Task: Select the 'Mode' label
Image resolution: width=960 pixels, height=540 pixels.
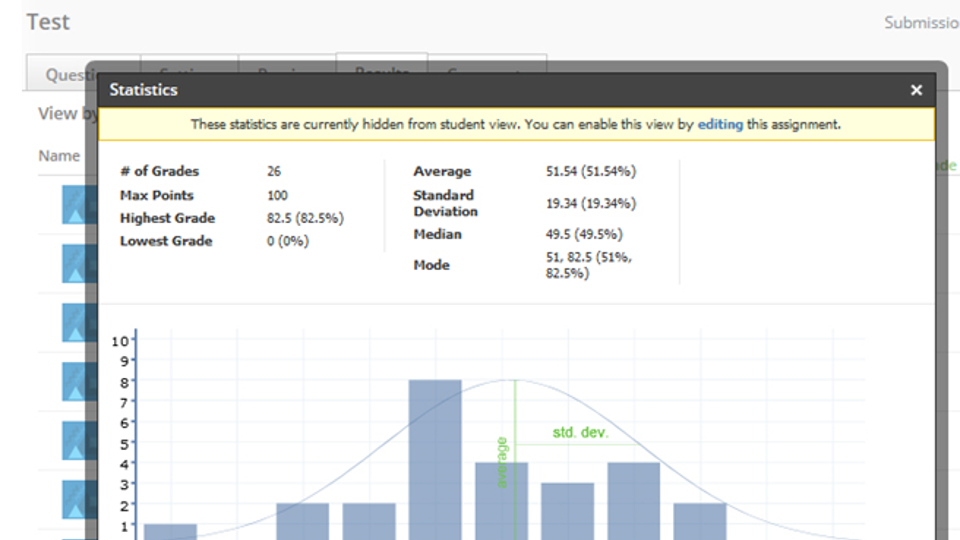Action: (x=431, y=265)
